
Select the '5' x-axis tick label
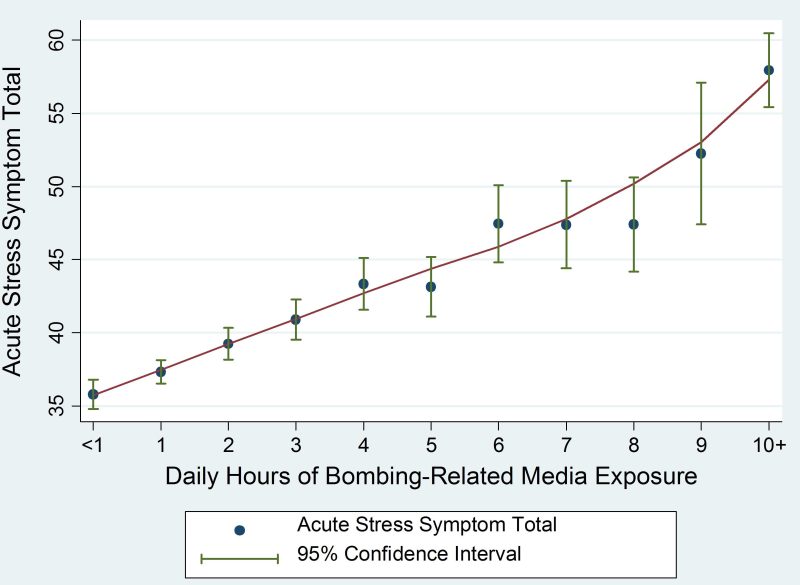(431, 443)
